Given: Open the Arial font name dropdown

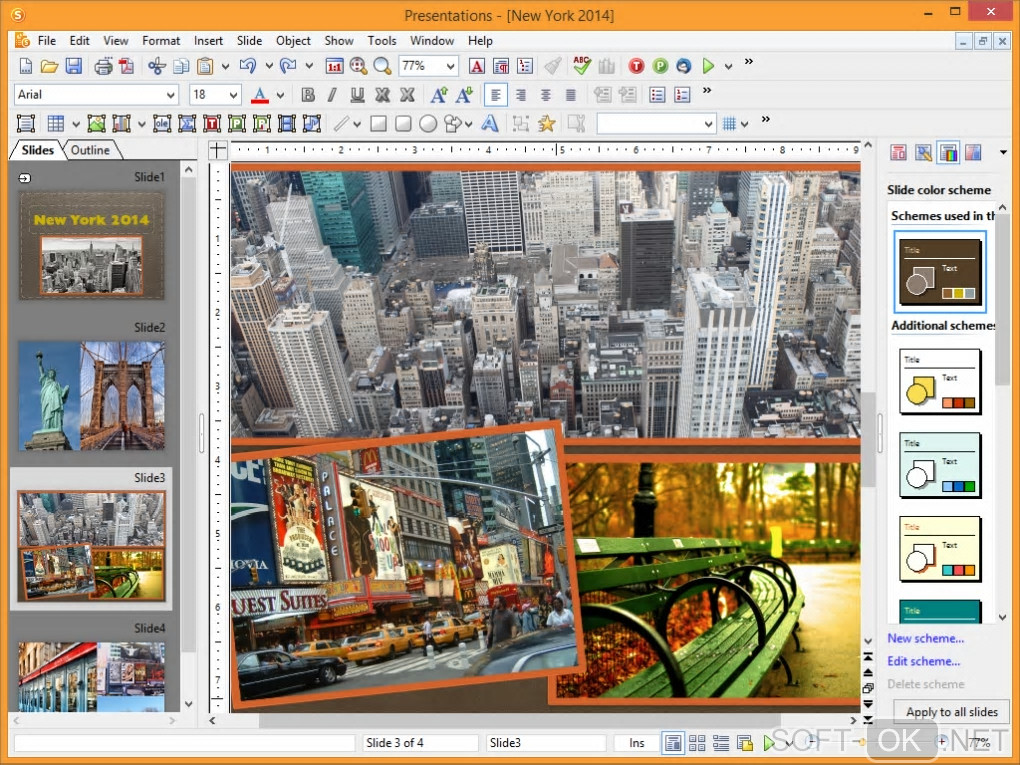Looking at the screenshot, I should click(x=169, y=95).
